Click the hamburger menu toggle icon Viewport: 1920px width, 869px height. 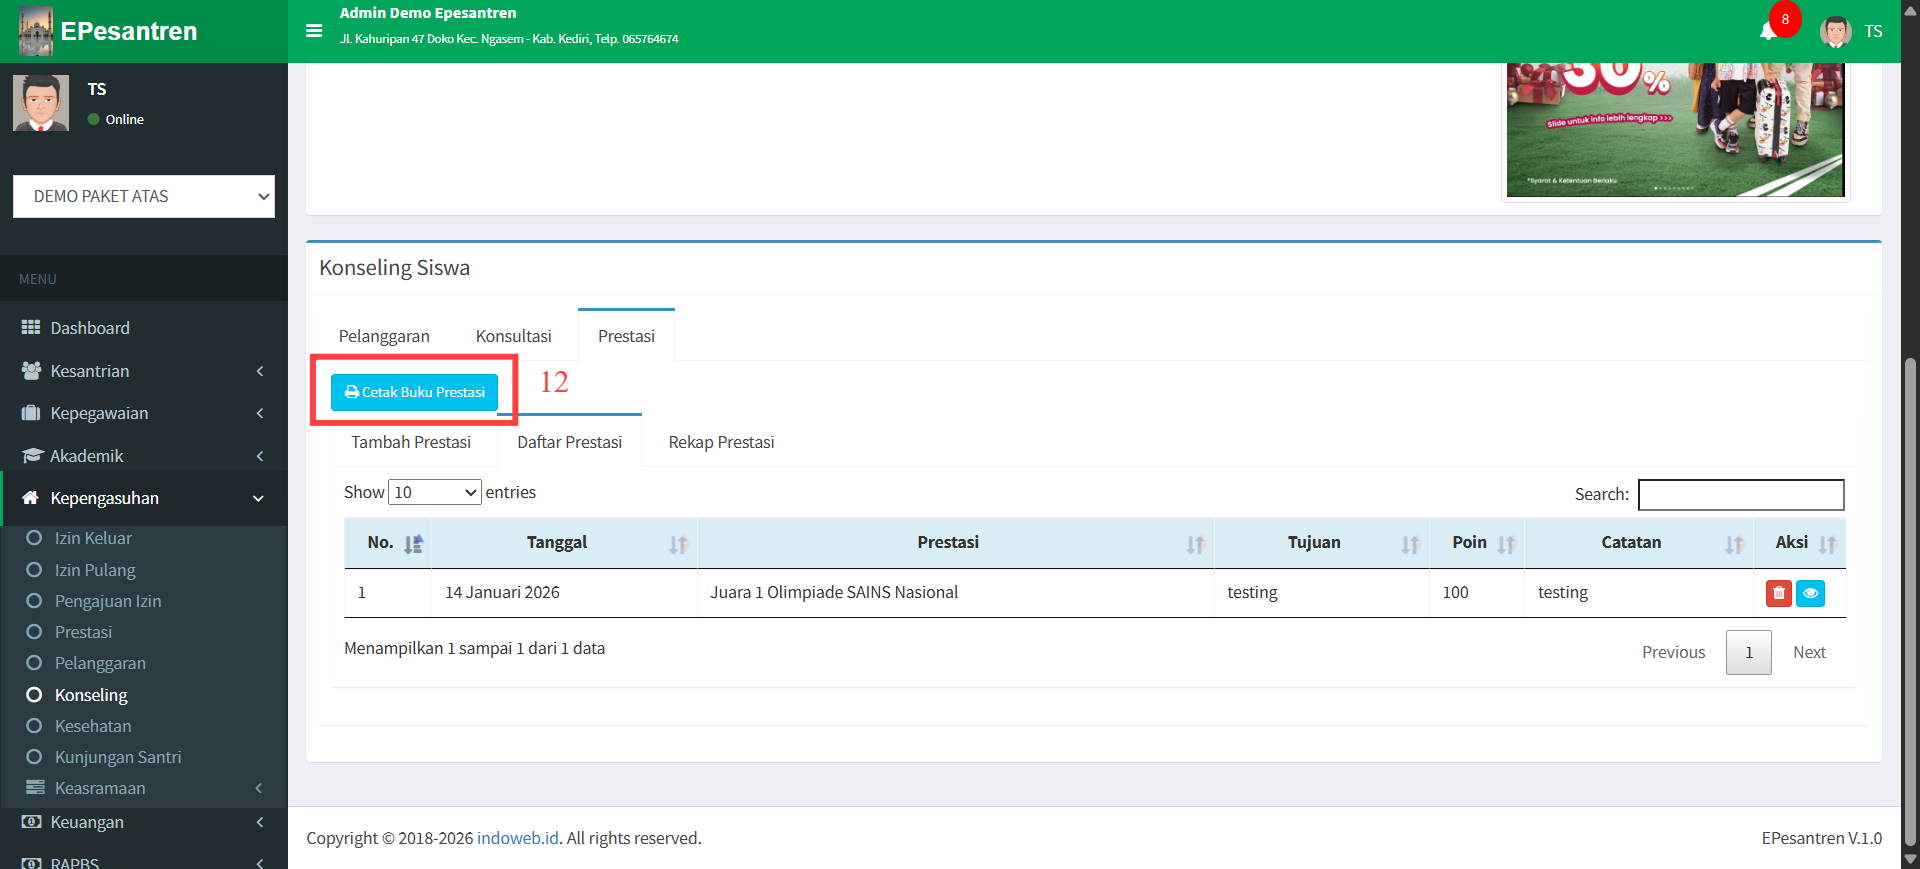314,31
